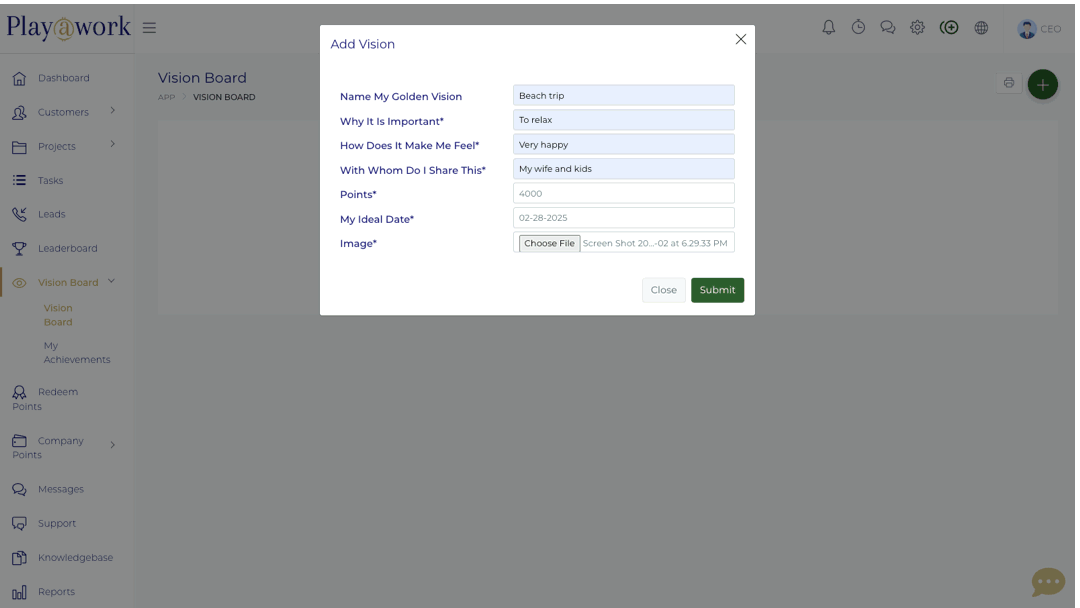Open the settings gear icon
The width and height of the screenshot is (1080, 608).
click(x=917, y=28)
